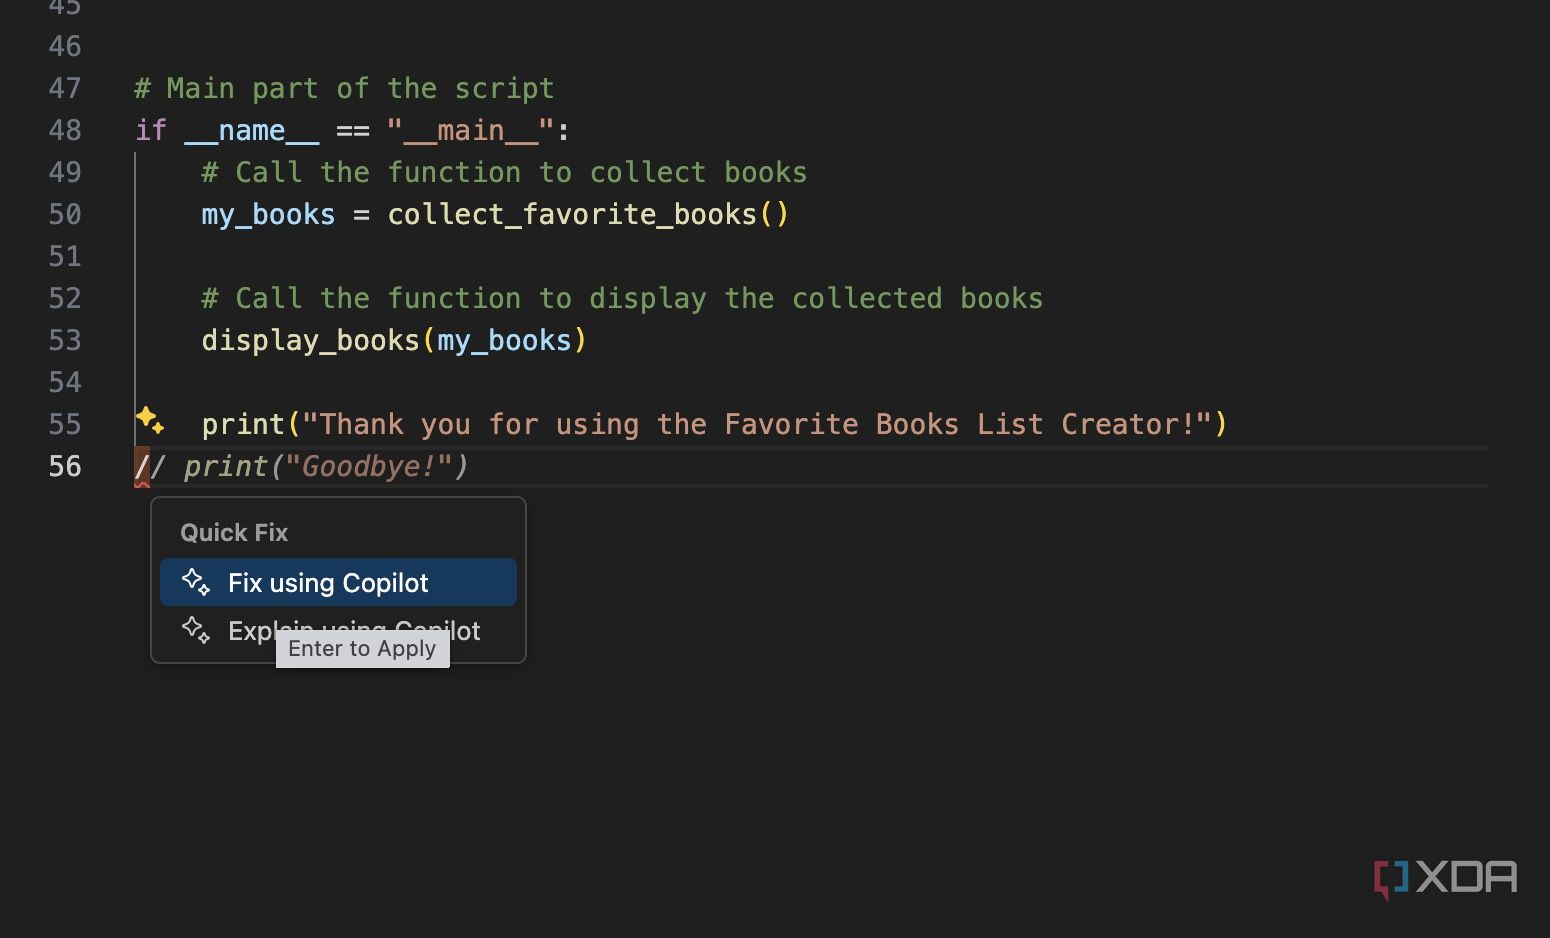The height and width of the screenshot is (938, 1550).
Task: Click the "__main__" string literal
Action: pos(470,130)
